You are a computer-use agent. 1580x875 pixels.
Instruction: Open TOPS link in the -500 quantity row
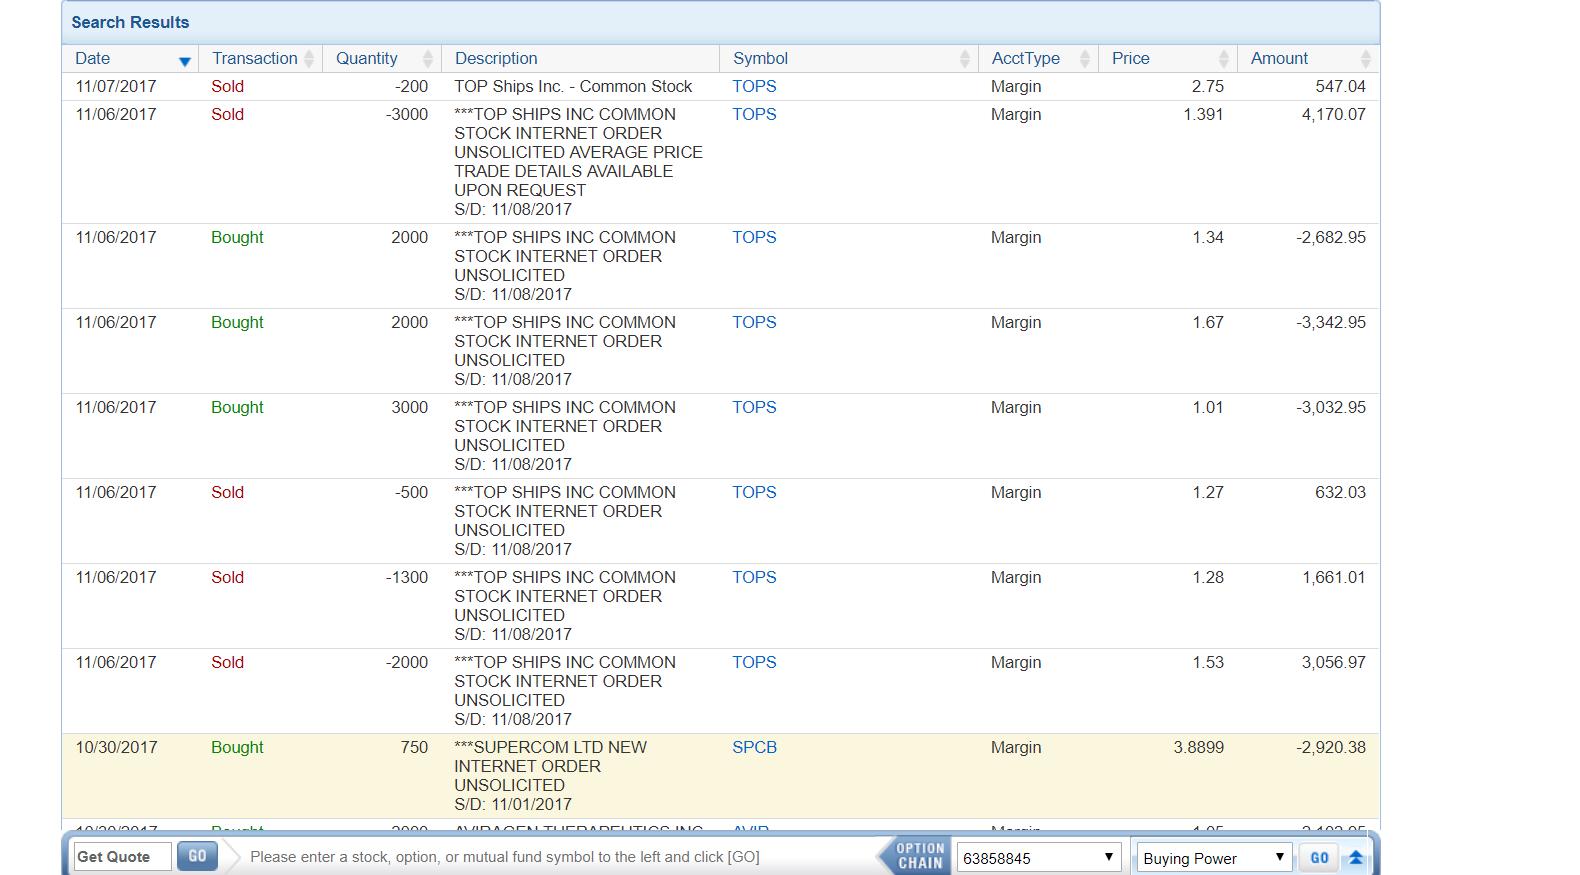(754, 493)
